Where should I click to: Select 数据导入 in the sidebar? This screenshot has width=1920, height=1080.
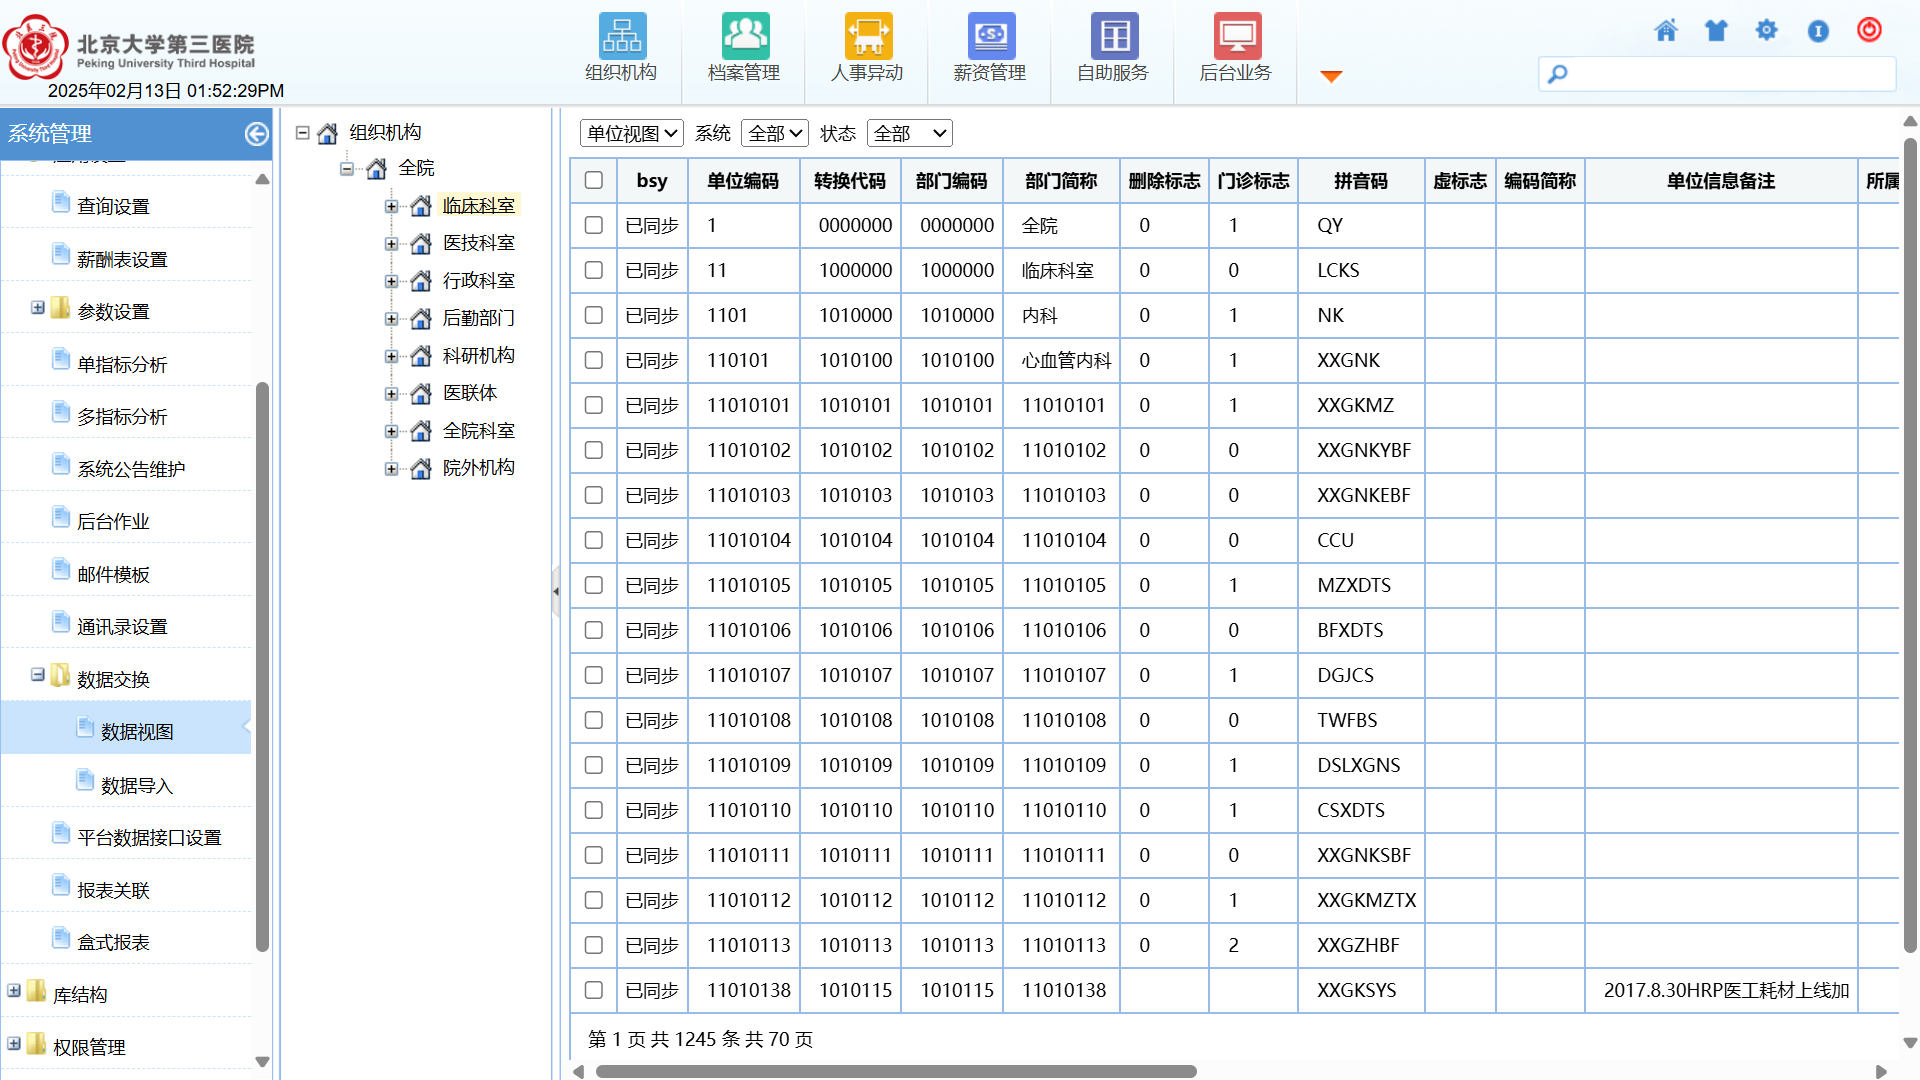[137, 785]
